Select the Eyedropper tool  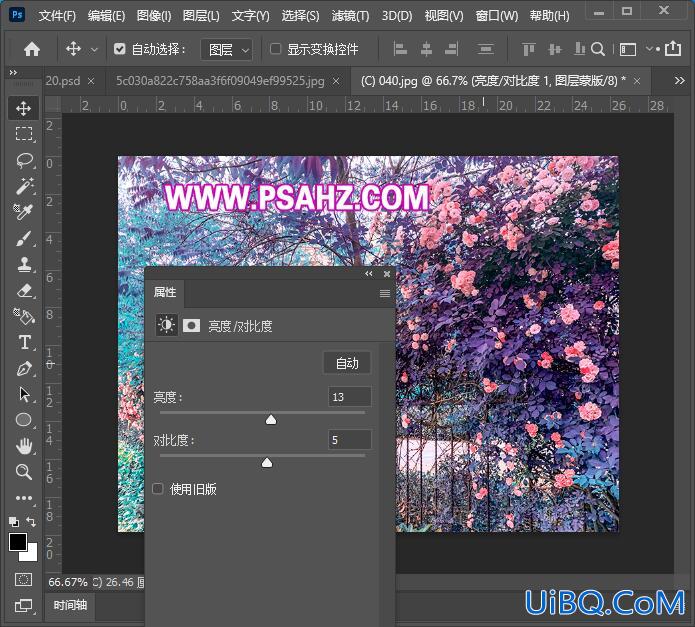coord(23,212)
